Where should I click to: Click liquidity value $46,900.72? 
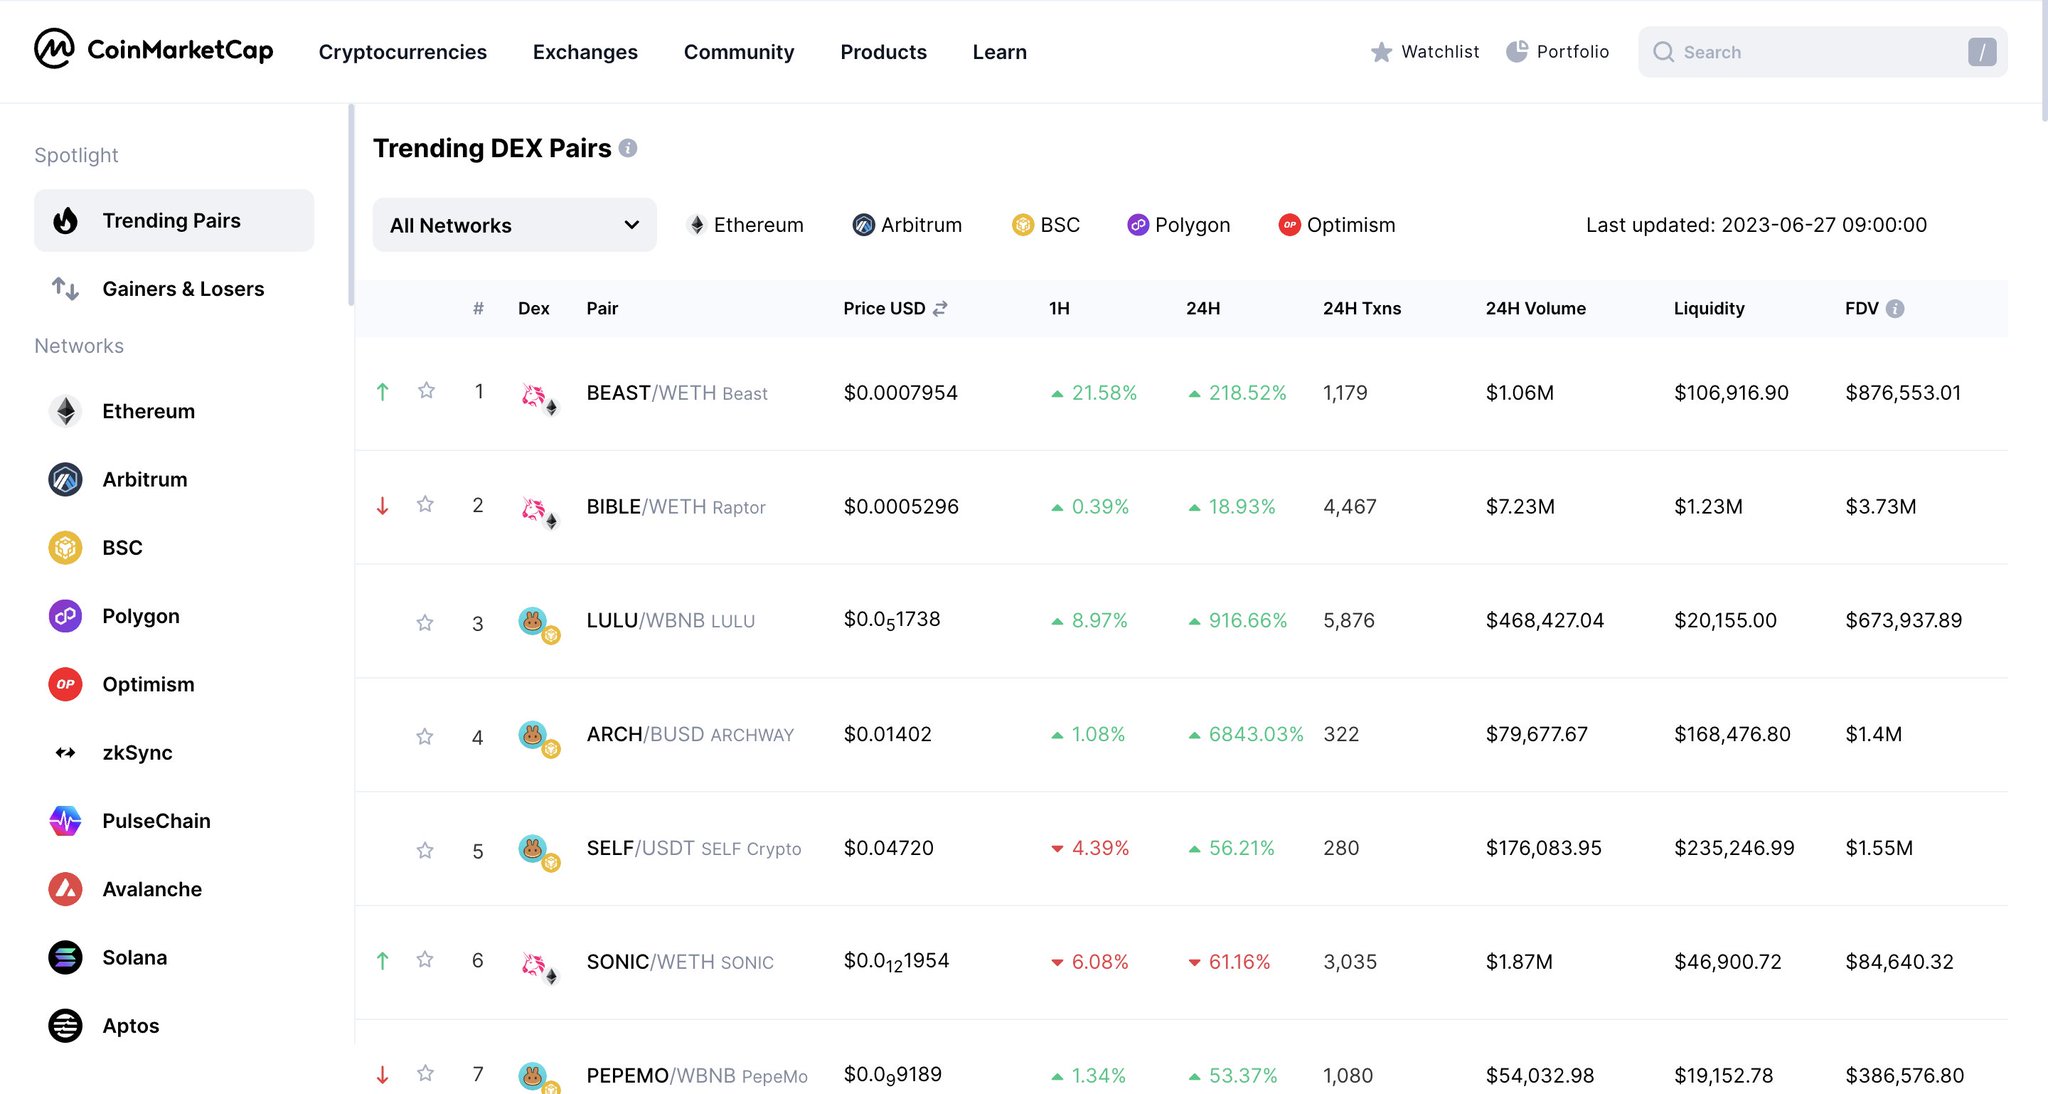(x=1728, y=962)
